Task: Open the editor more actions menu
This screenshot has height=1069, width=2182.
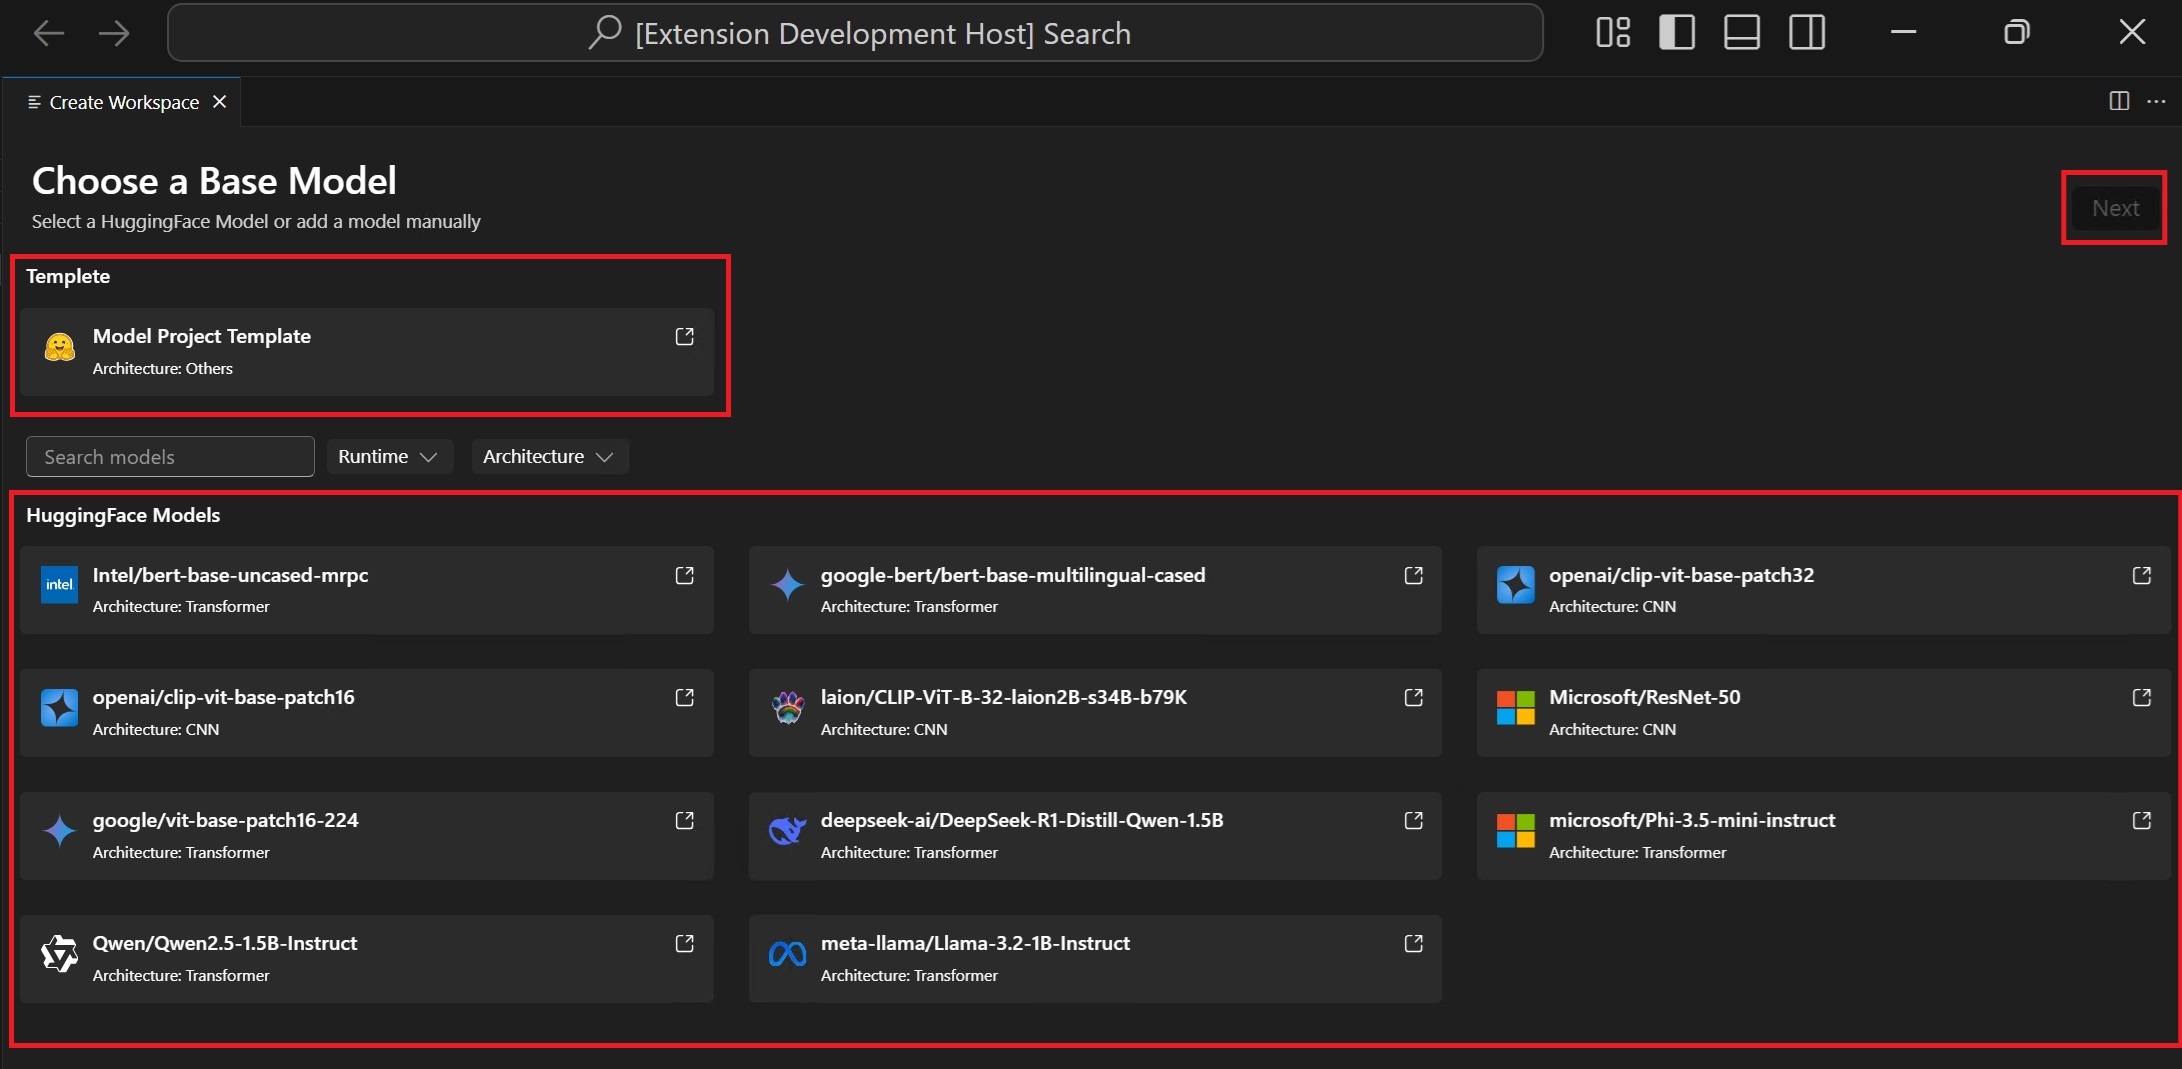Action: (2156, 101)
